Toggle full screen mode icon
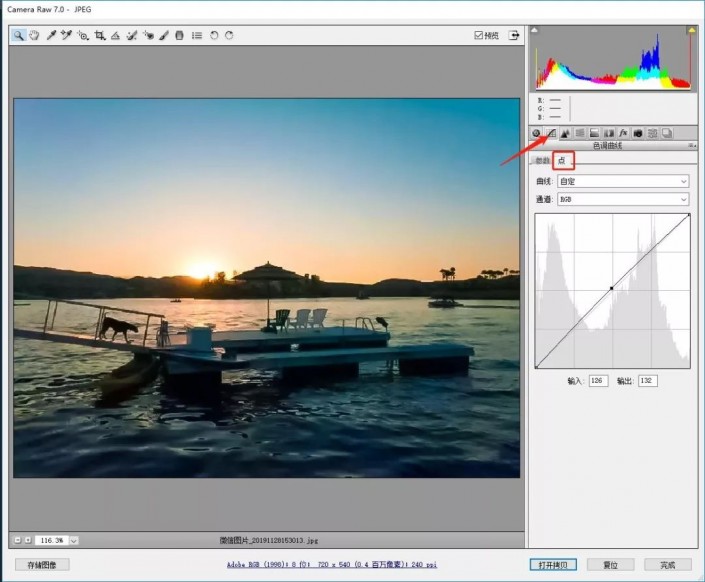The width and height of the screenshot is (705, 582). [514, 35]
